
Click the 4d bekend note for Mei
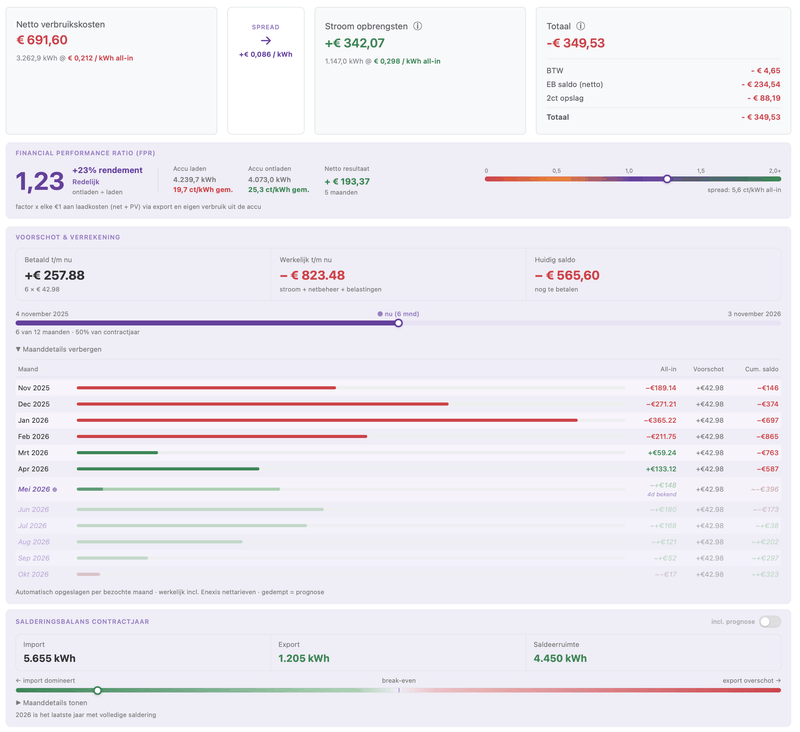662,494
